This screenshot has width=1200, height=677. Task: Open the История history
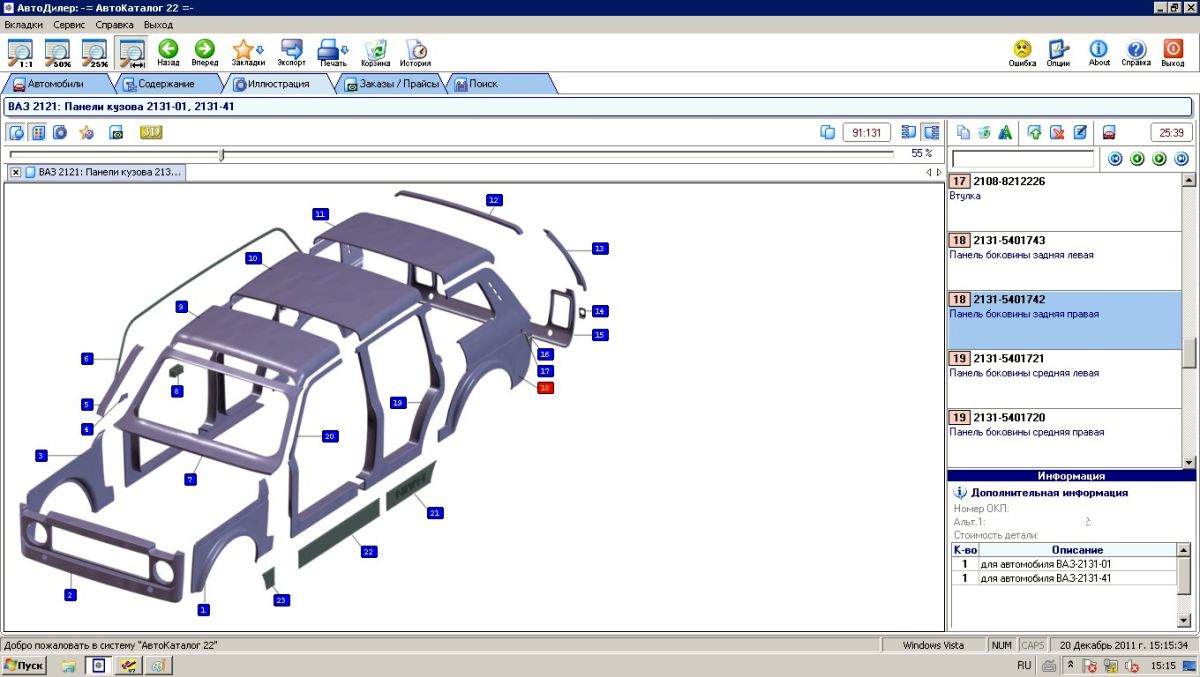tap(416, 52)
